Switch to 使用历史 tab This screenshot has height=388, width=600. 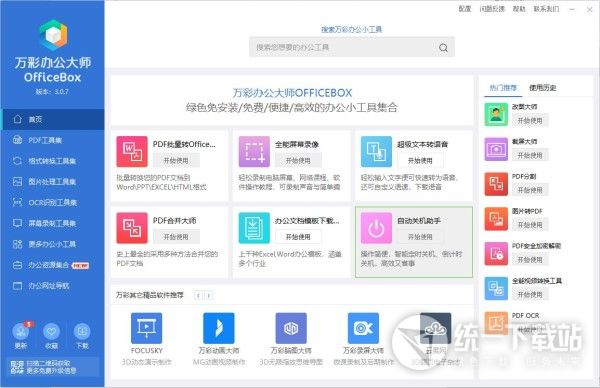[543, 88]
